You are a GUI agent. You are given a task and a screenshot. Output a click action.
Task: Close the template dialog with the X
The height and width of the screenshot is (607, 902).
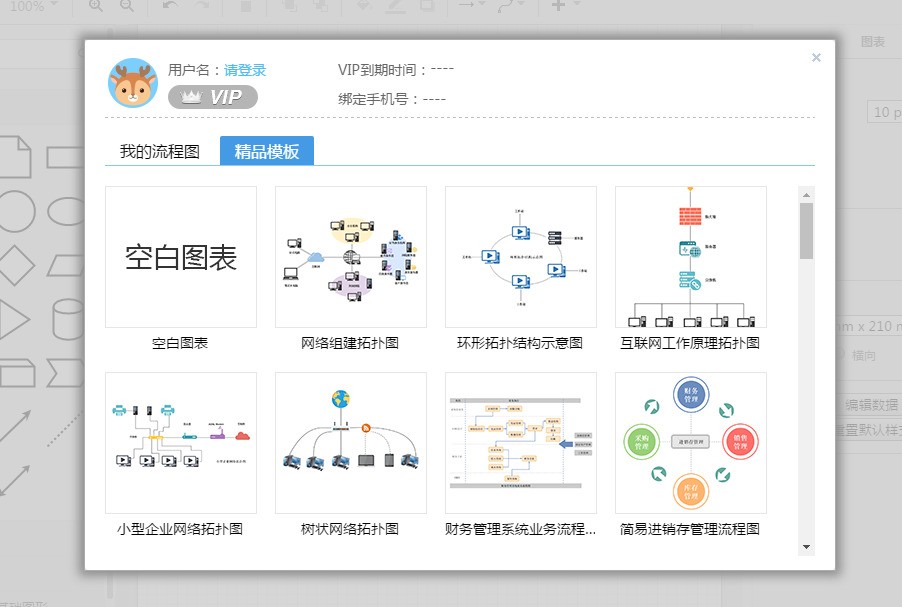(x=816, y=58)
